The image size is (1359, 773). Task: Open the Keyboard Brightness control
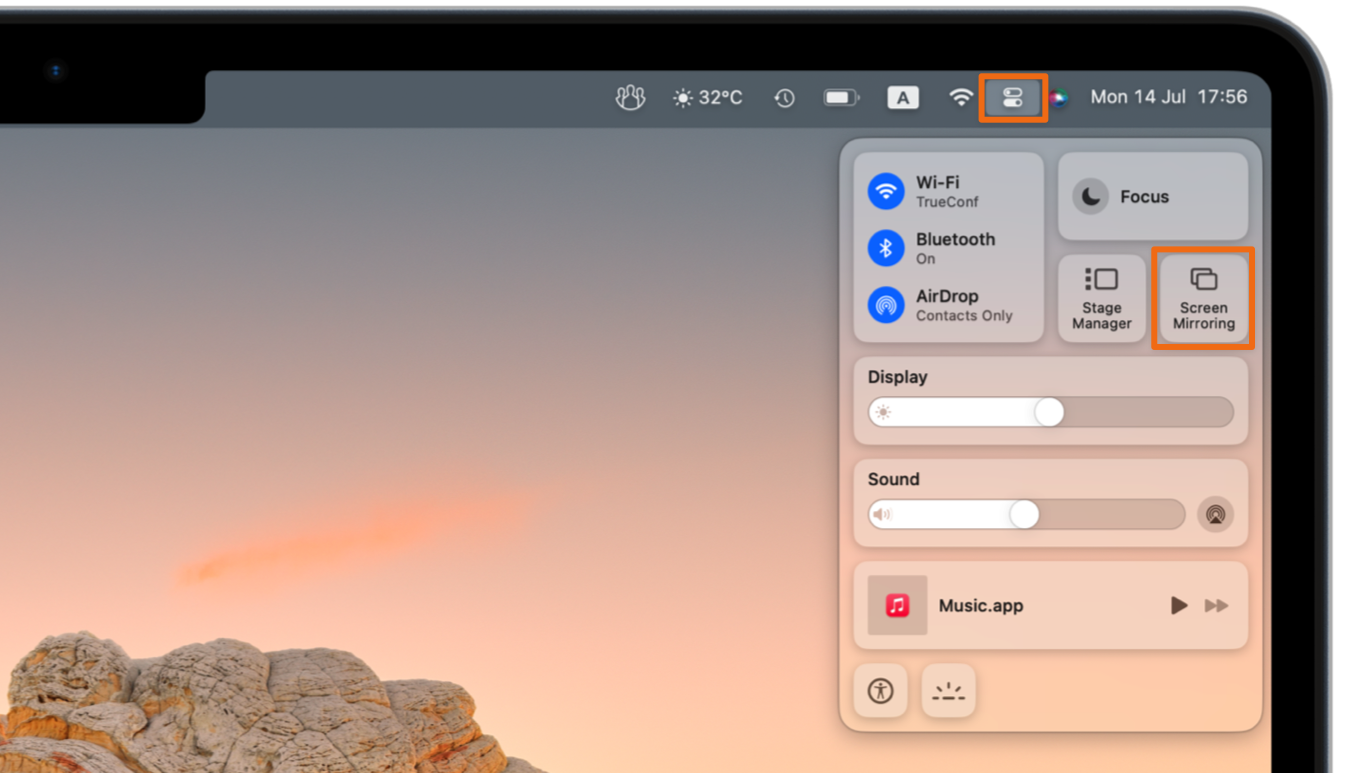point(949,690)
